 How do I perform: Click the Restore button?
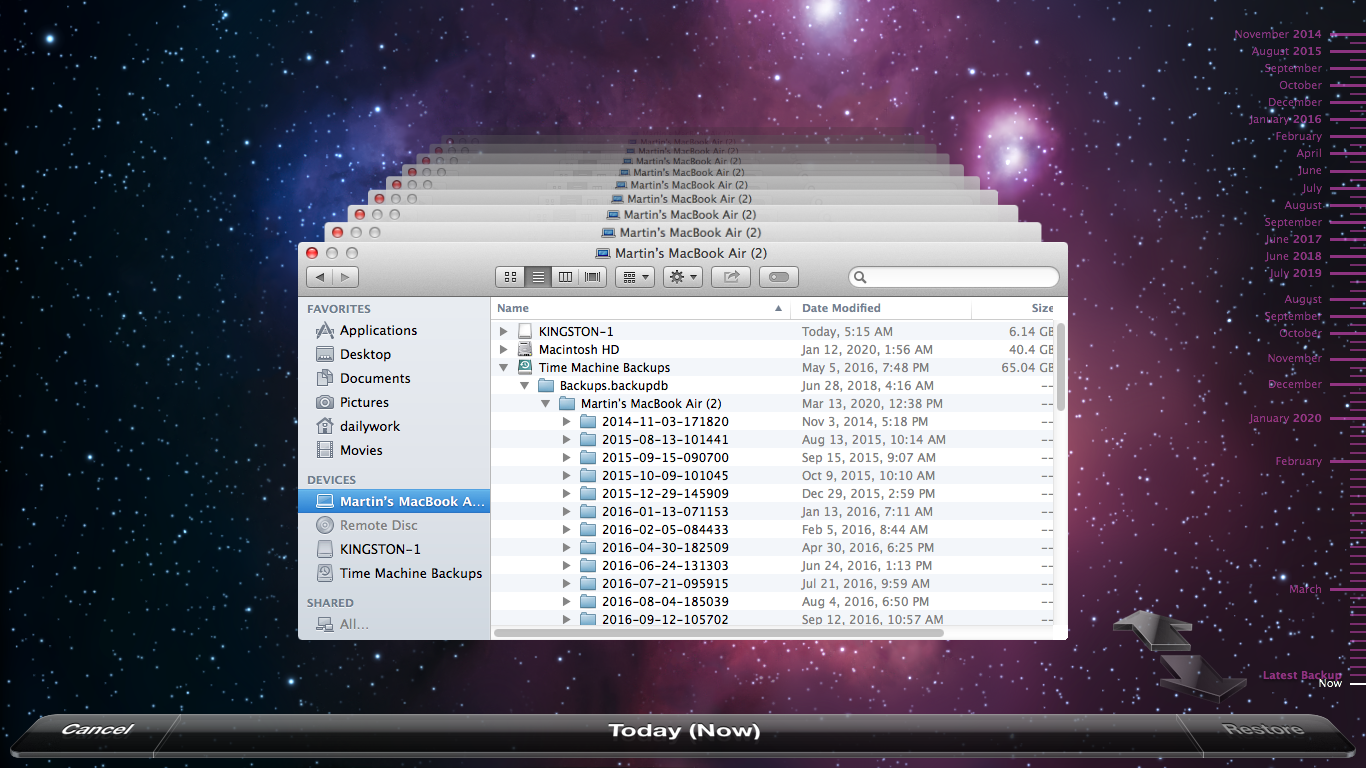tap(1263, 730)
